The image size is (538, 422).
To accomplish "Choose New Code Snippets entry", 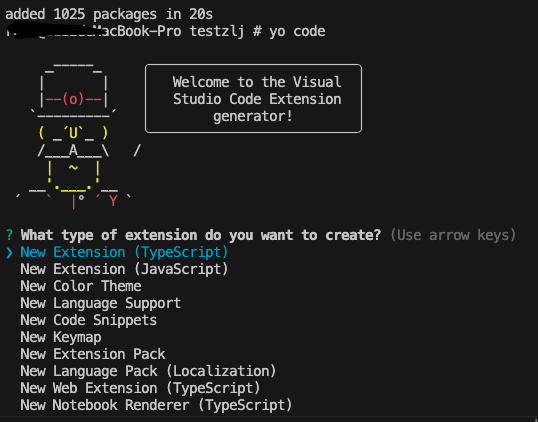I will [x=89, y=320].
